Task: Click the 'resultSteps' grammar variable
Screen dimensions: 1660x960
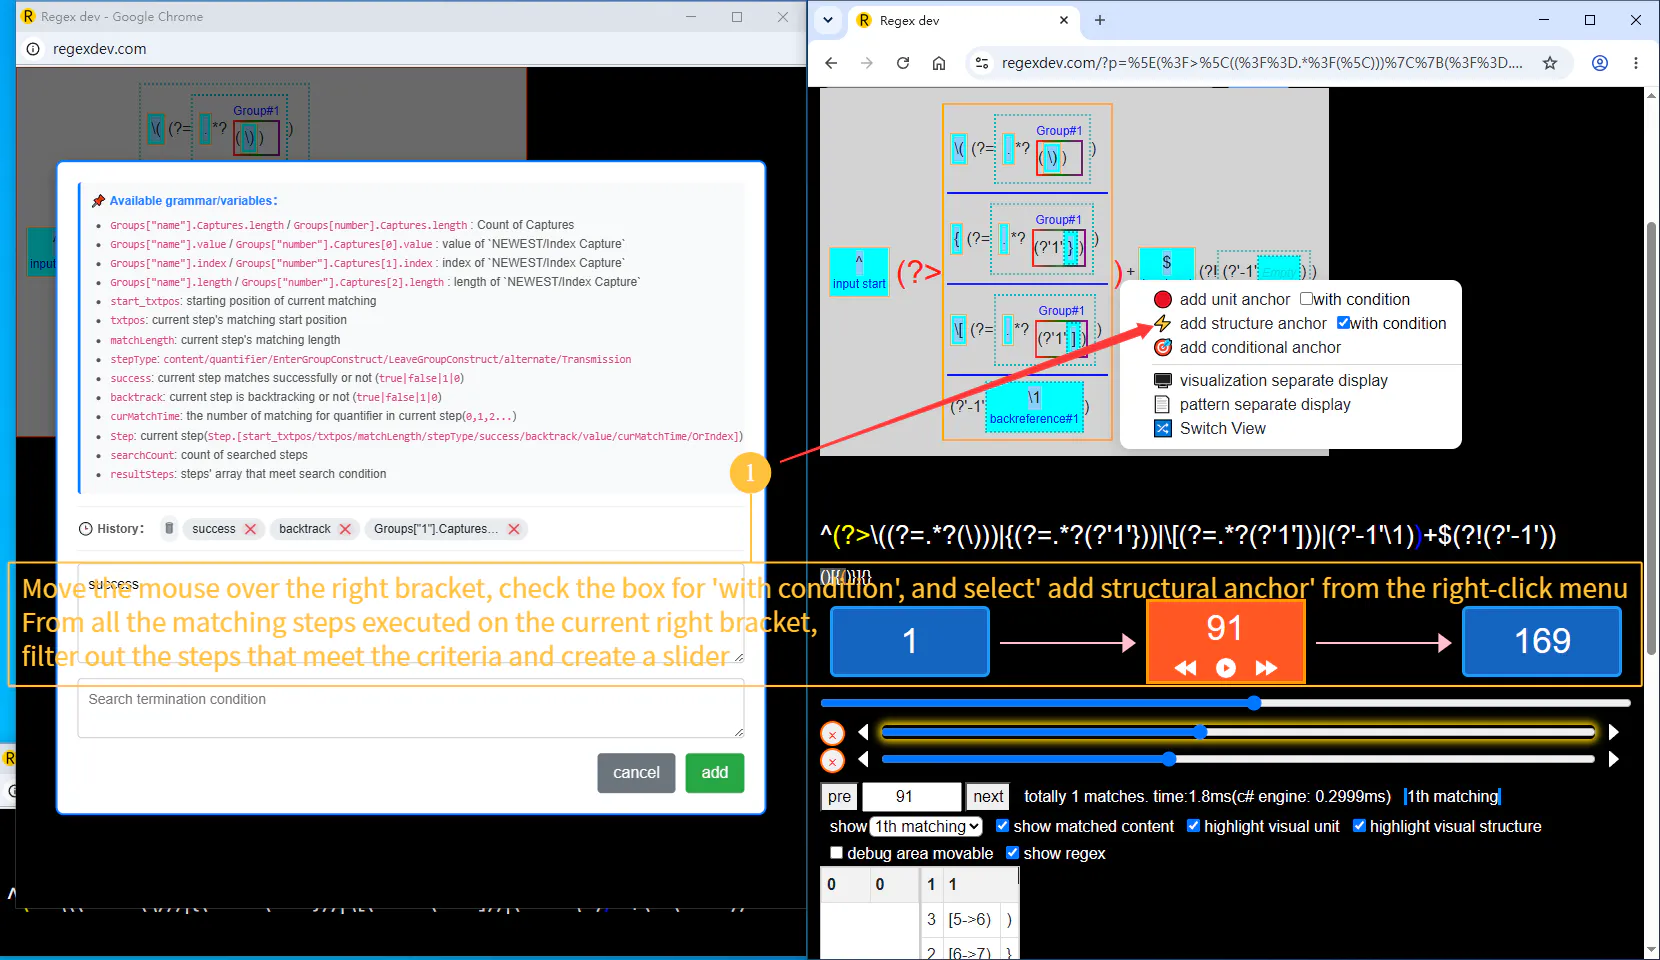Action: (143, 474)
